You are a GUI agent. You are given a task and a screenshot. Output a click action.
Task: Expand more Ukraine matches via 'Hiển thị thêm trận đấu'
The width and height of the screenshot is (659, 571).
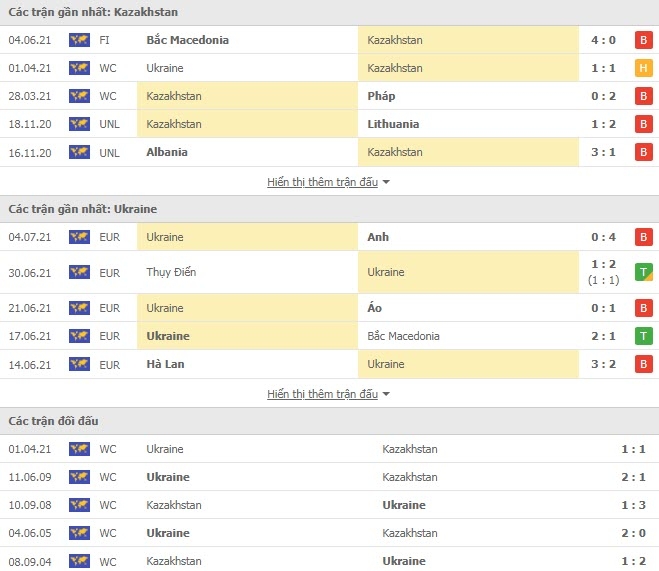(x=328, y=394)
